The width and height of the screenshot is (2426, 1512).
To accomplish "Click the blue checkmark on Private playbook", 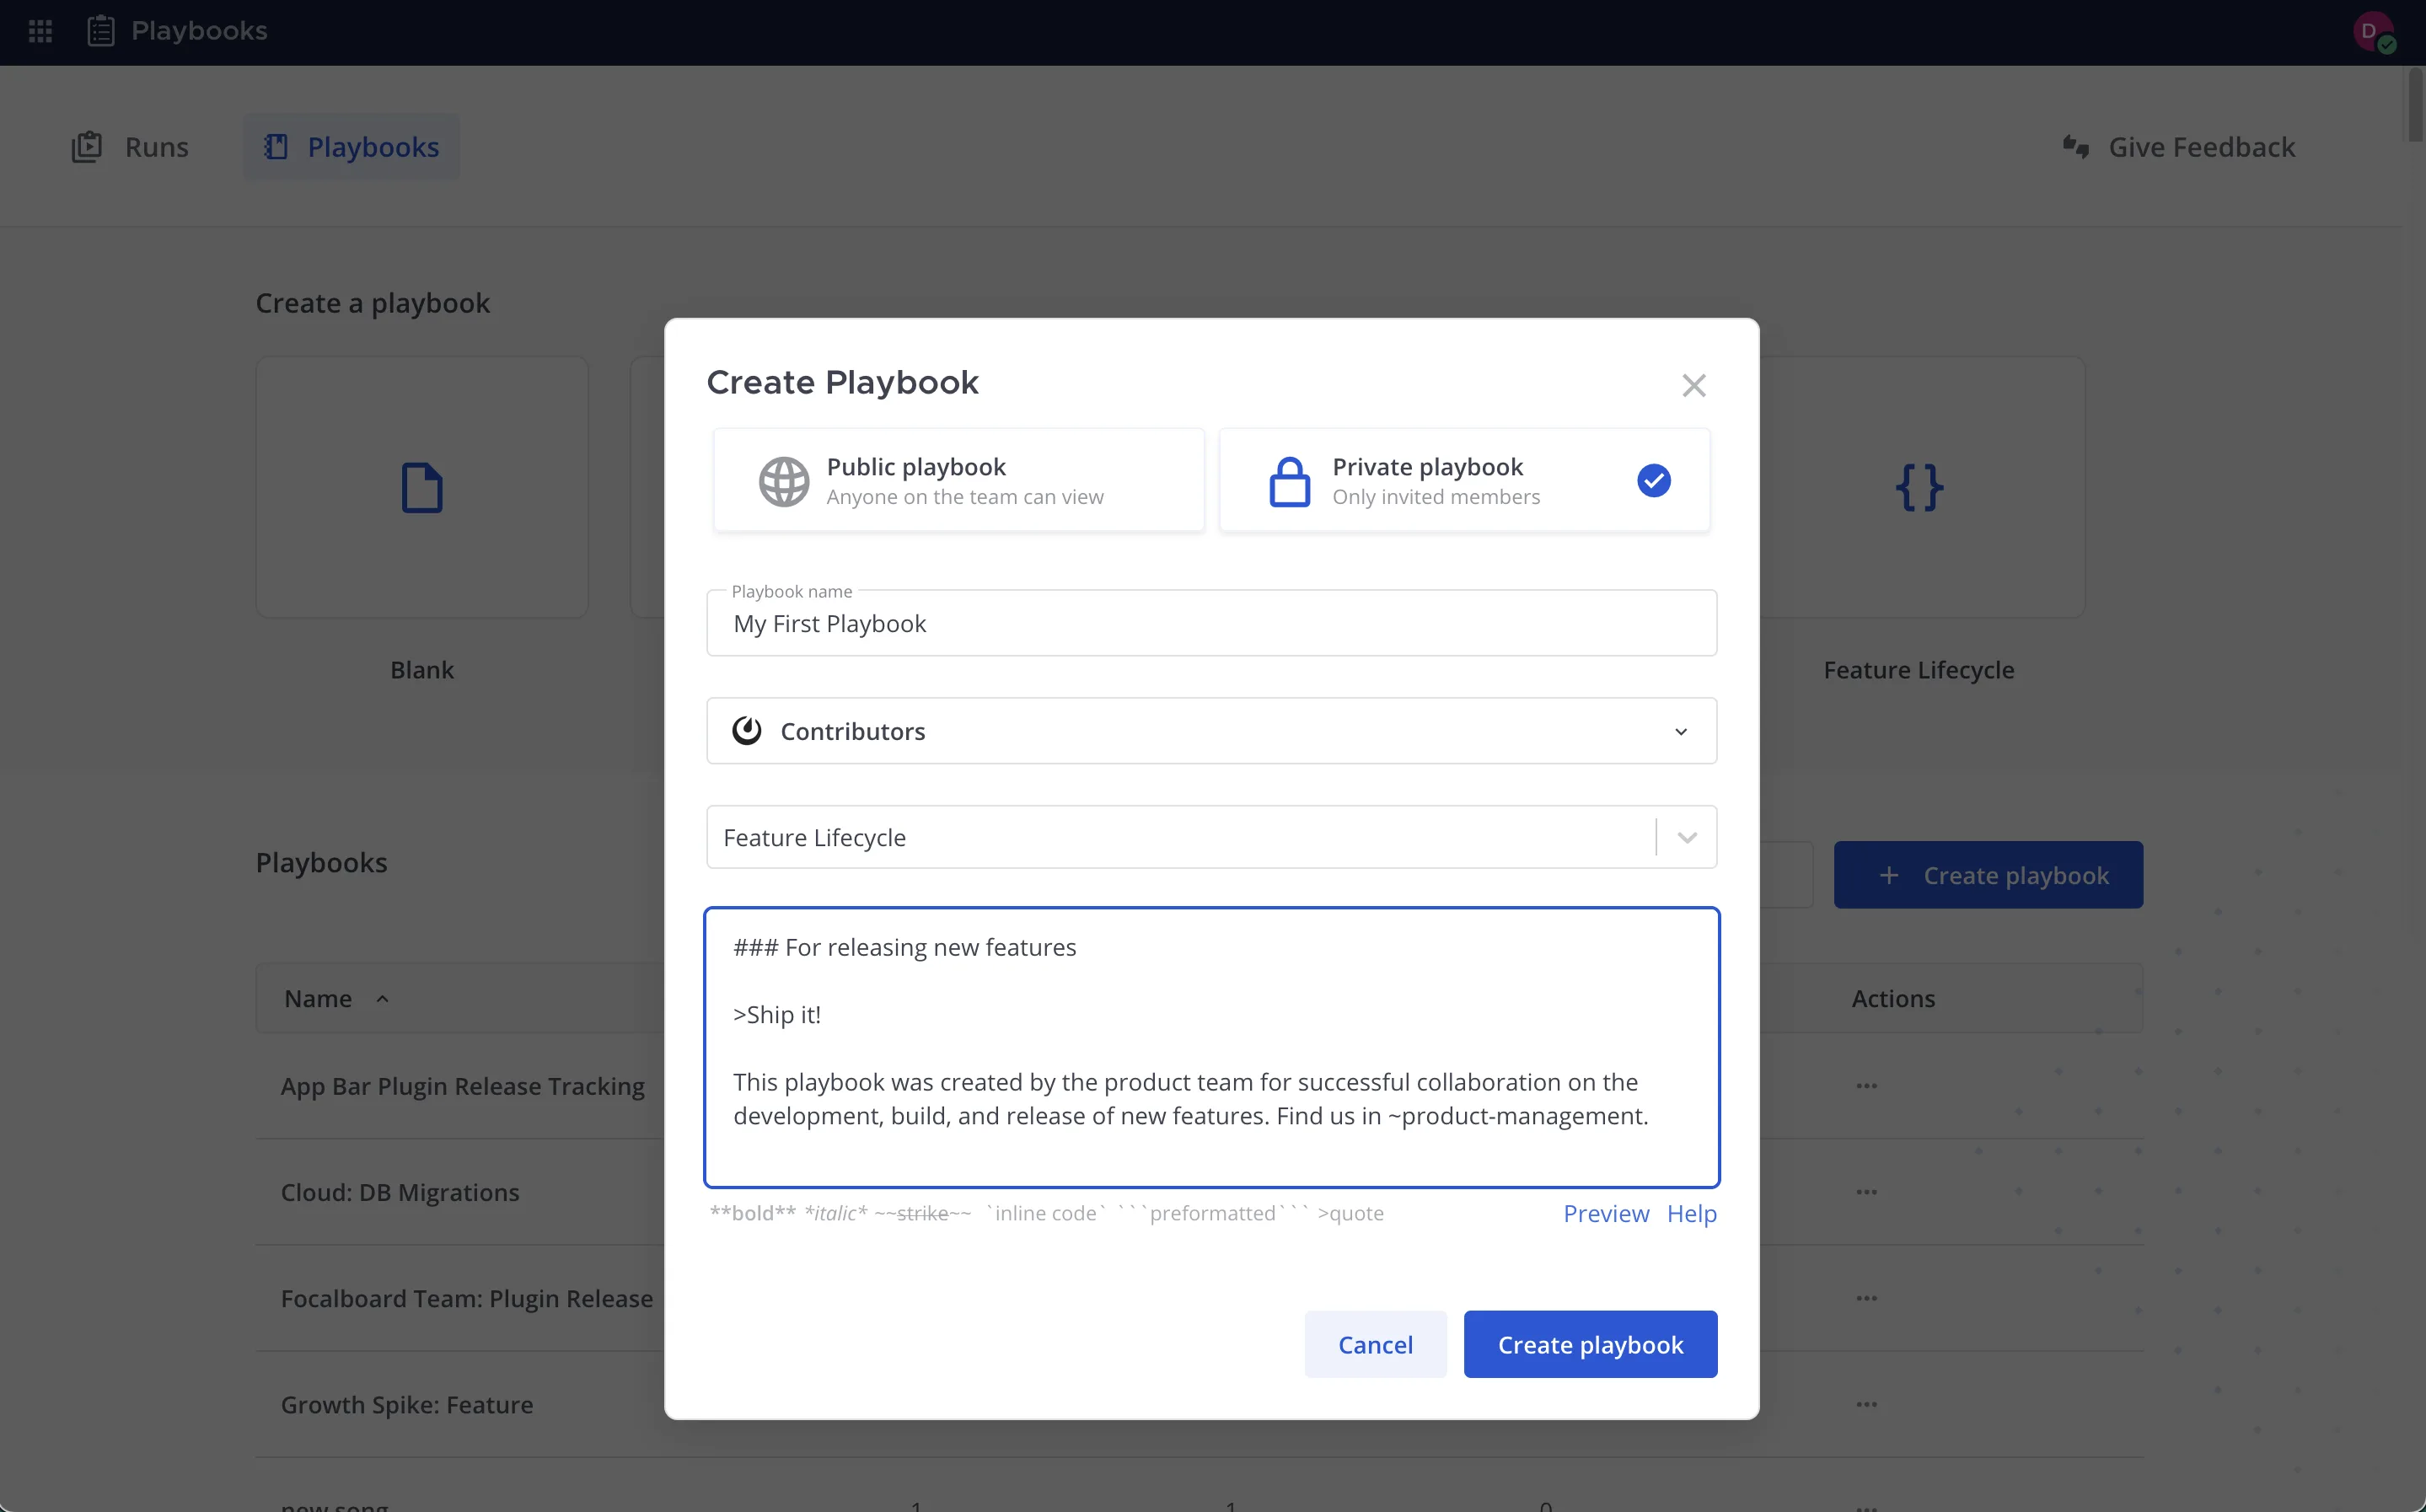I will [1653, 480].
